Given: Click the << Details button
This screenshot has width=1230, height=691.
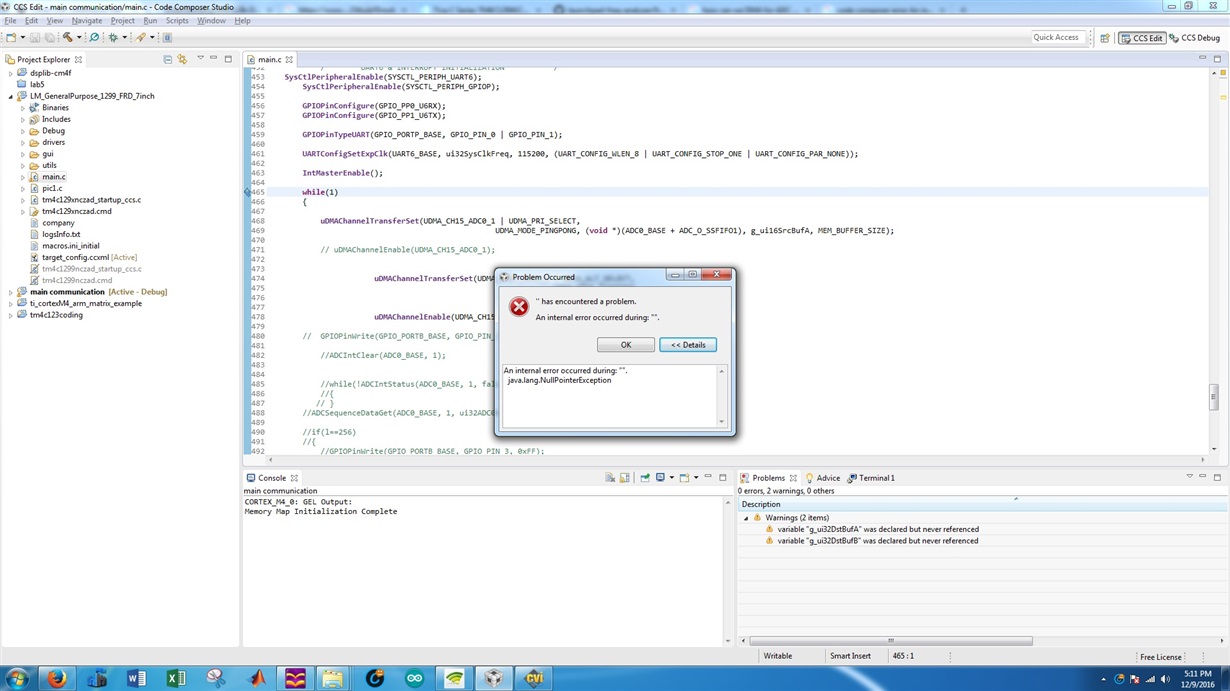Looking at the screenshot, I should click(x=688, y=345).
